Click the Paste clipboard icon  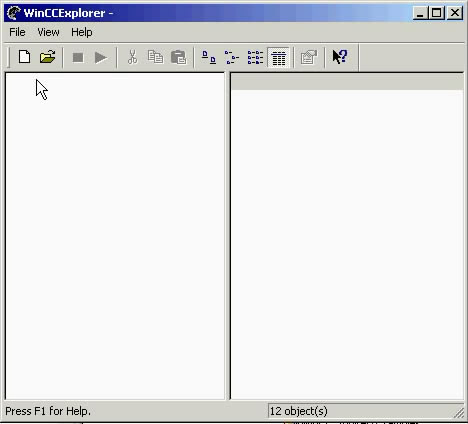pos(179,57)
